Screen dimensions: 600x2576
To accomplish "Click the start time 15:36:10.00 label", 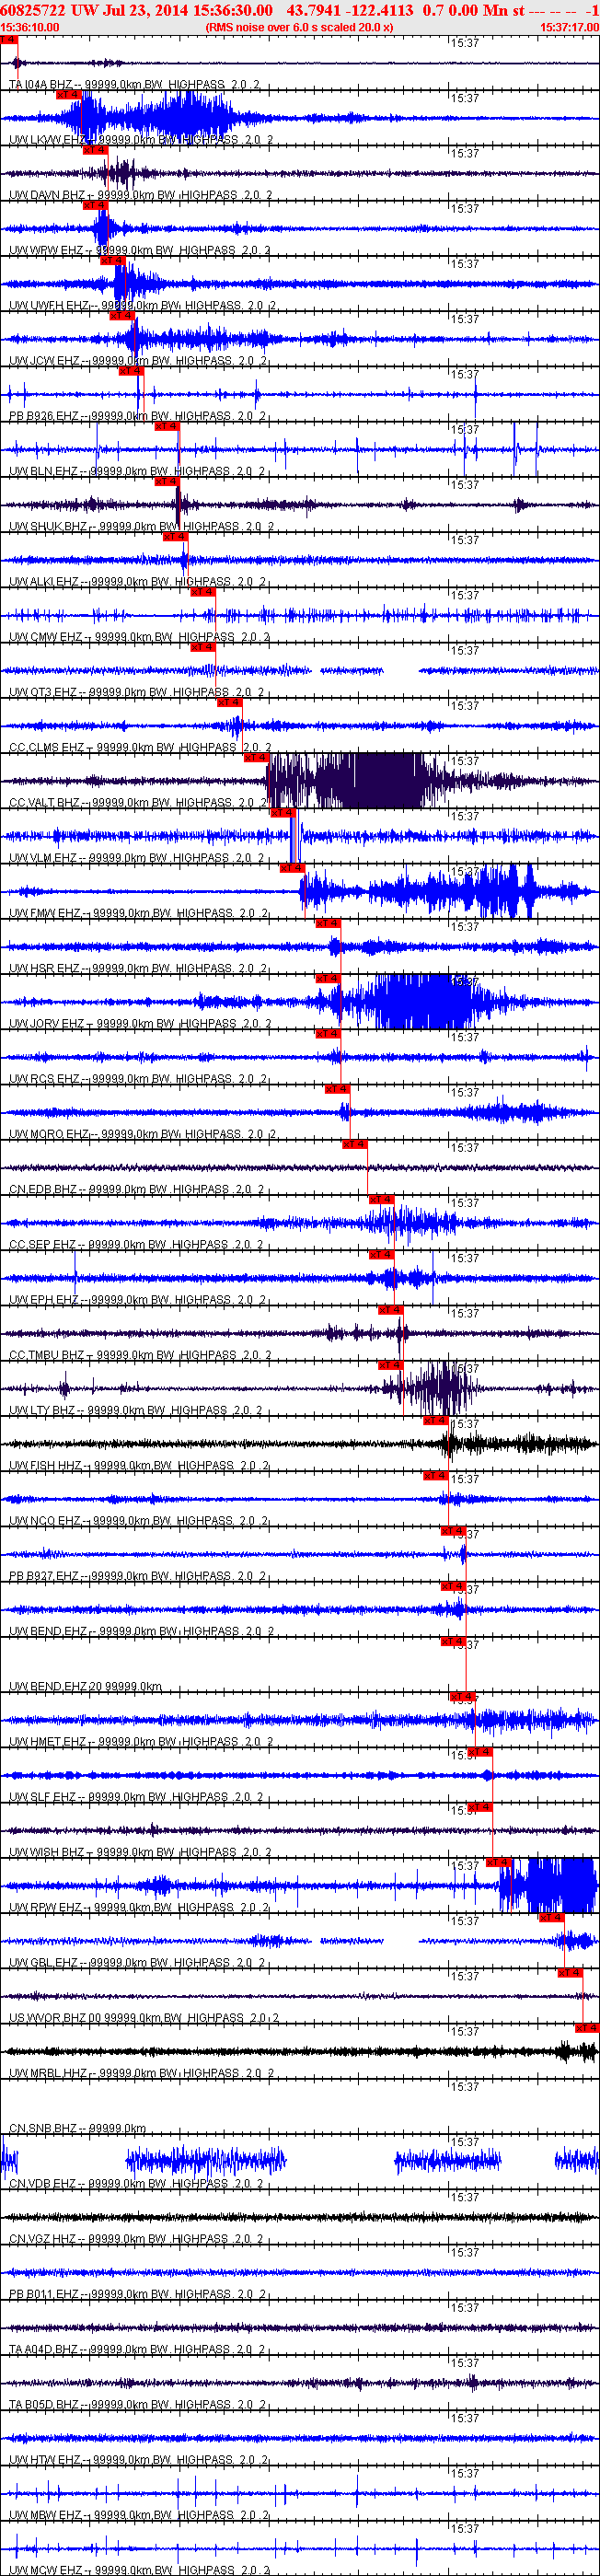I will [30, 28].
